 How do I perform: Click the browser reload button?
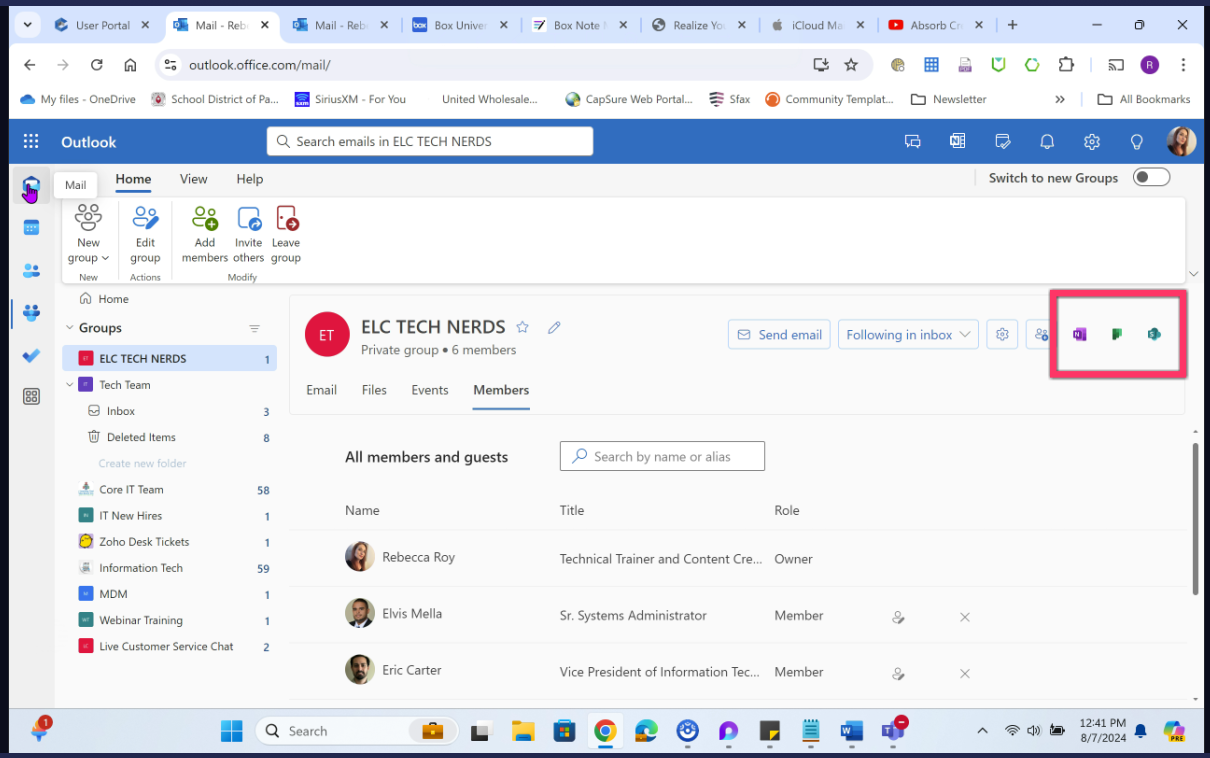pyautogui.click(x=96, y=64)
